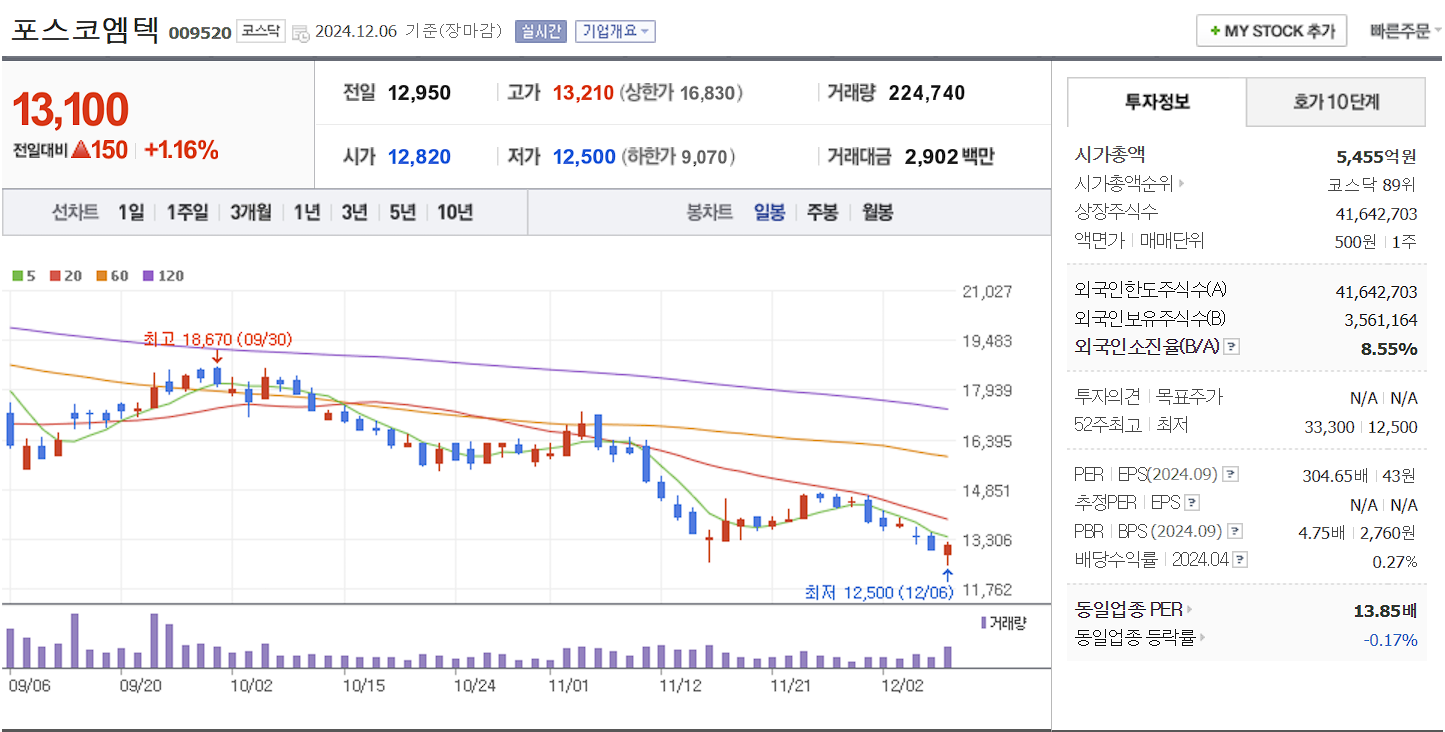
Task: Click the BPS(2024.09) question mark icon
Action: [1235, 531]
